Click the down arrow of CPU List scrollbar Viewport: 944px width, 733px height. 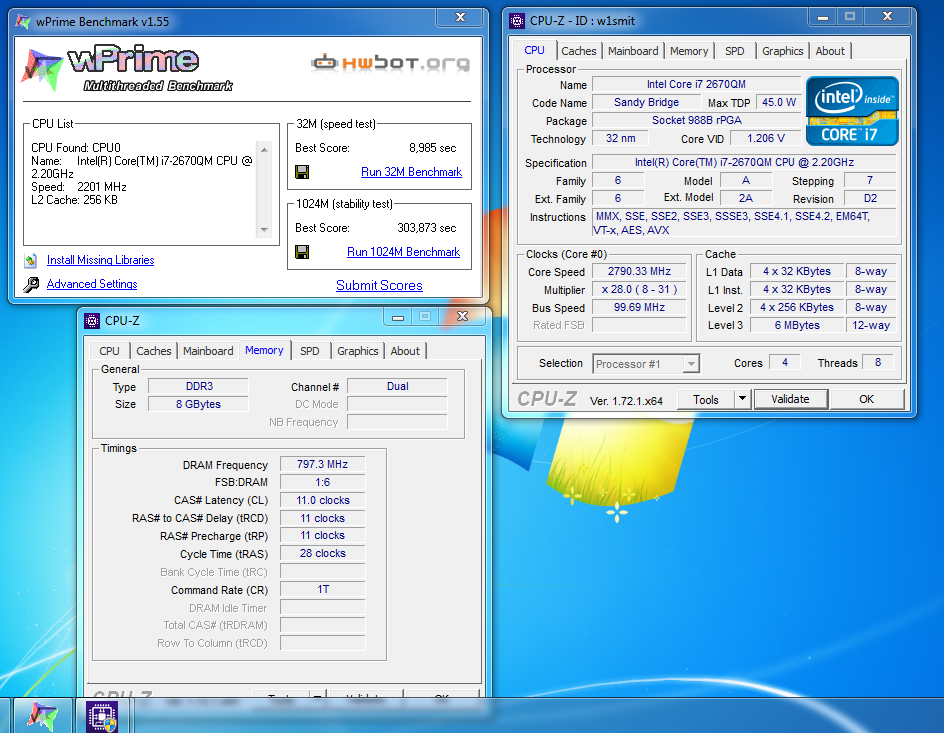[x=264, y=230]
